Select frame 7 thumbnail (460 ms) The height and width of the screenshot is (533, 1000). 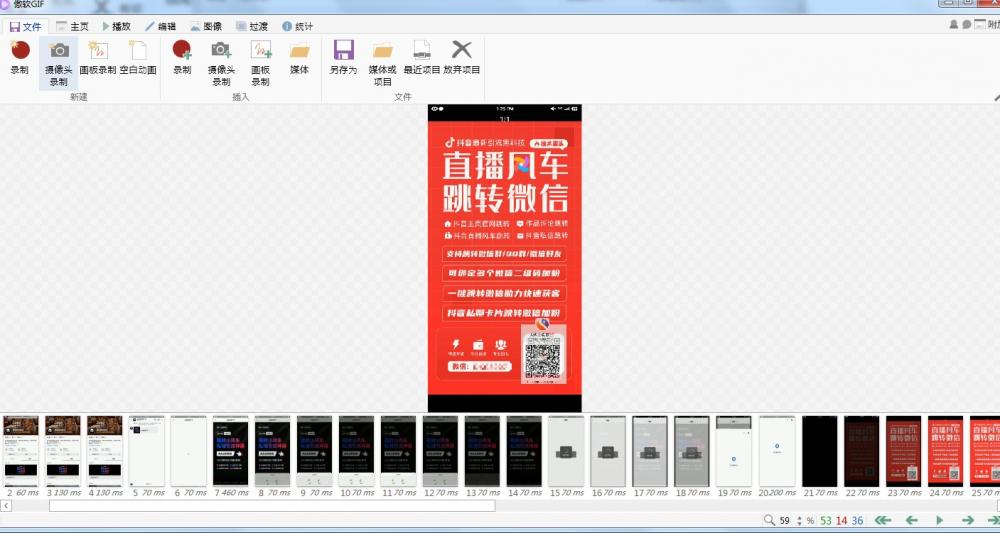coord(230,452)
